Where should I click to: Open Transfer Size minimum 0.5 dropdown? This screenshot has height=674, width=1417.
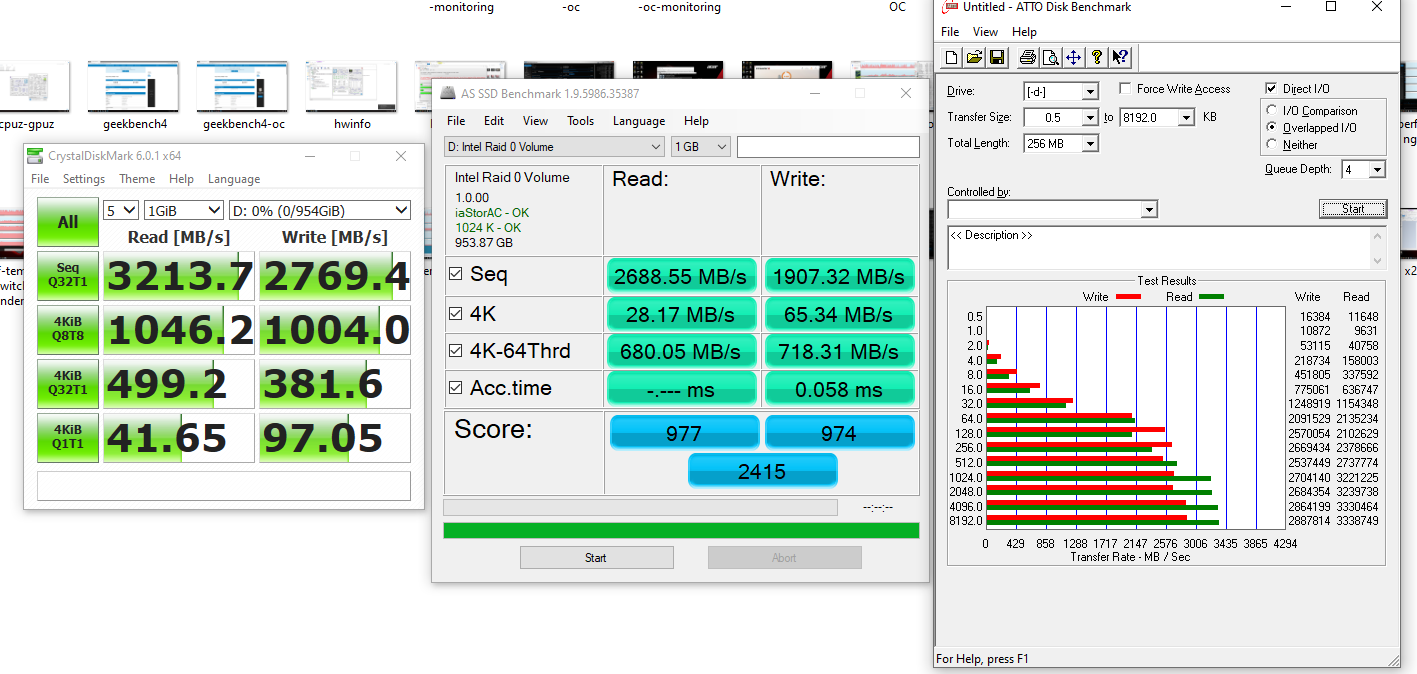point(1090,118)
